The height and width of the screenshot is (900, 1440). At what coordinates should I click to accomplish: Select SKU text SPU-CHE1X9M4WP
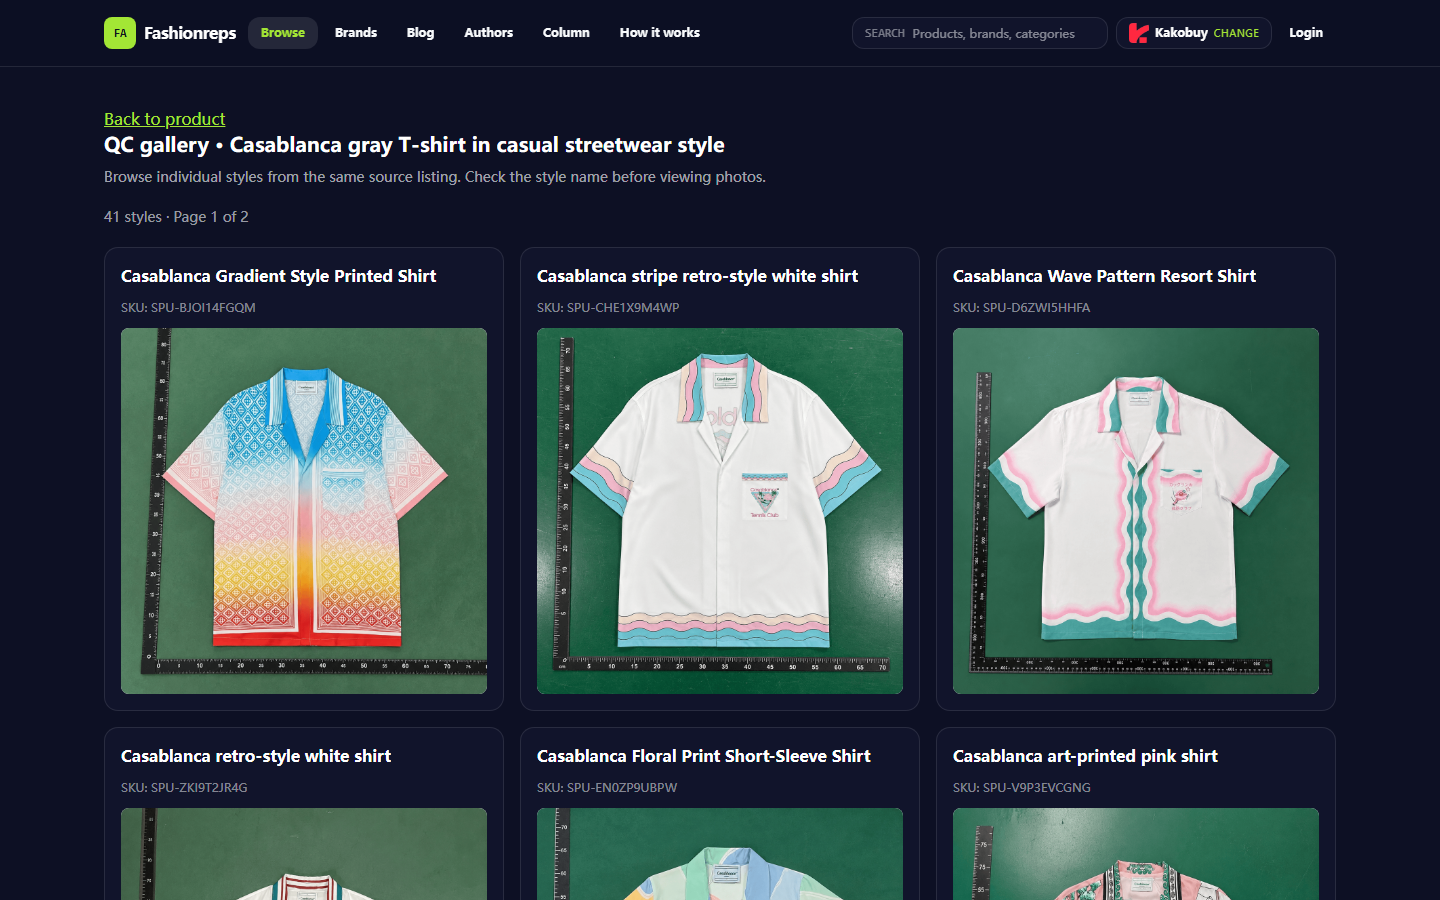623,308
